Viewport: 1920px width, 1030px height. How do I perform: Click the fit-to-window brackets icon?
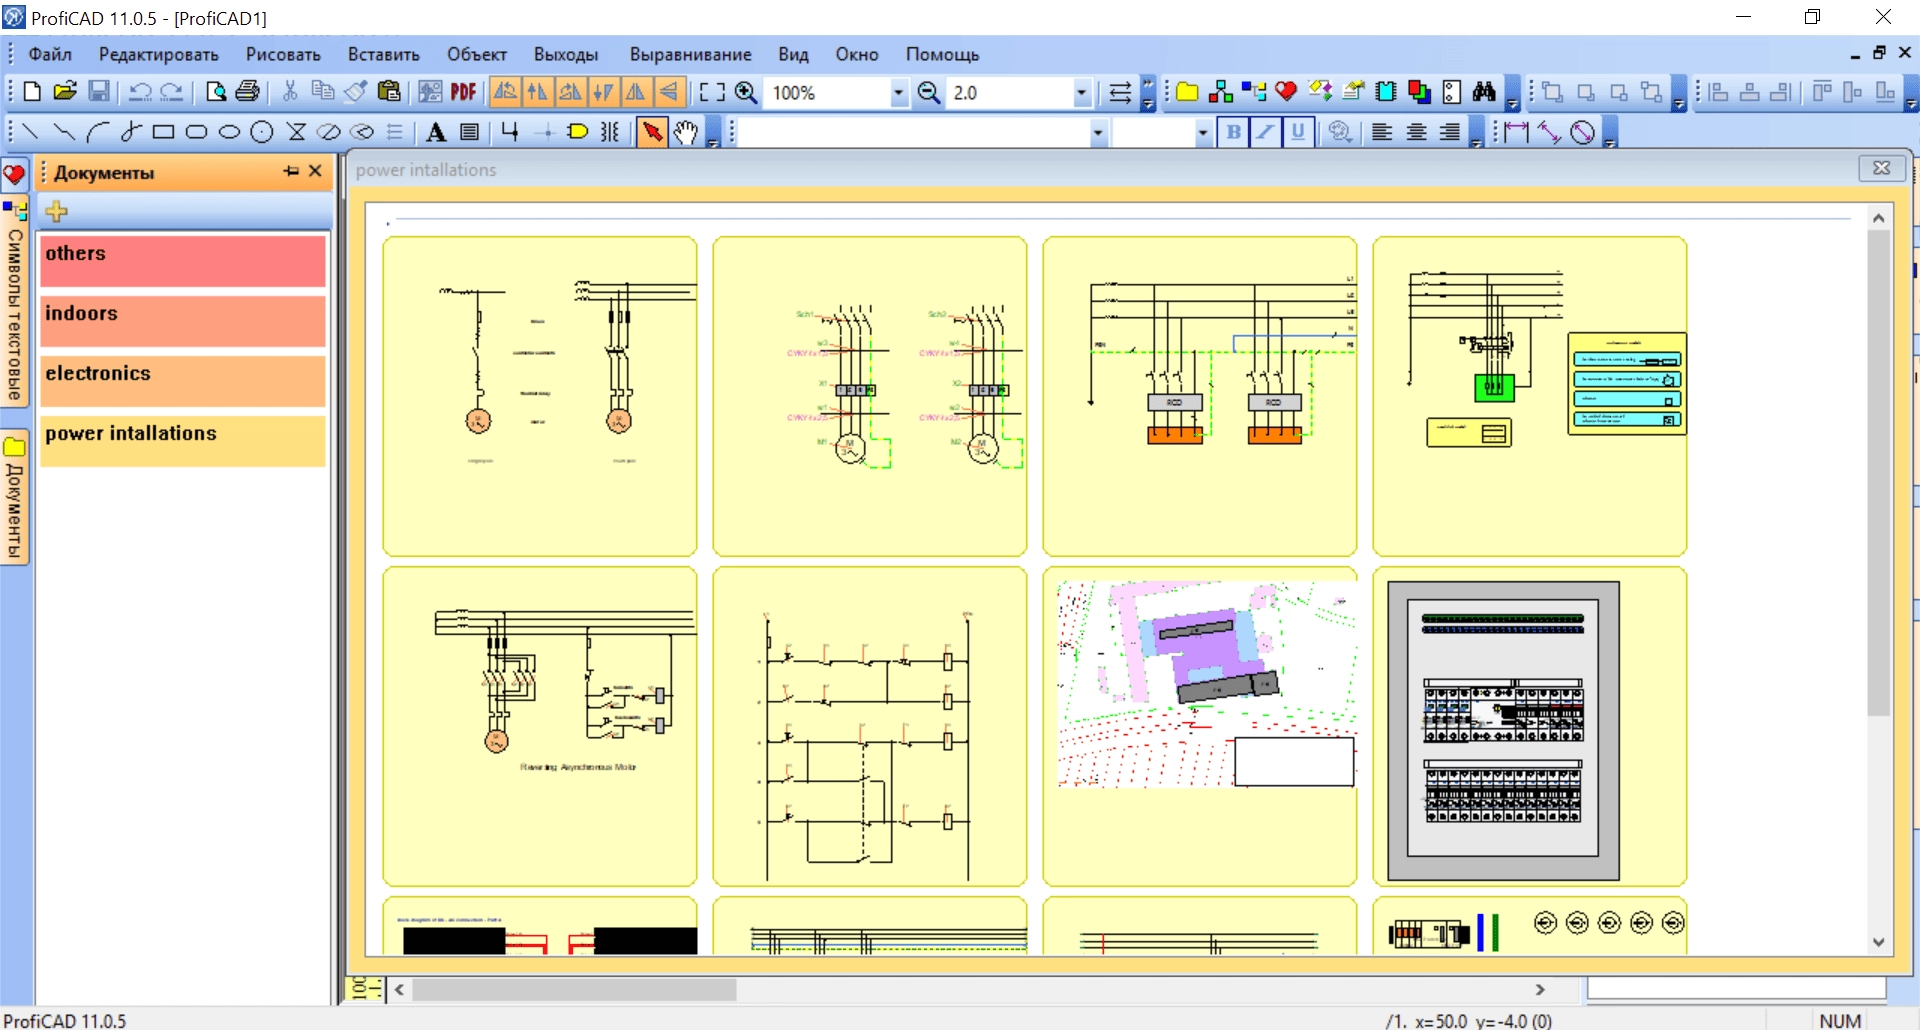(712, 92)
